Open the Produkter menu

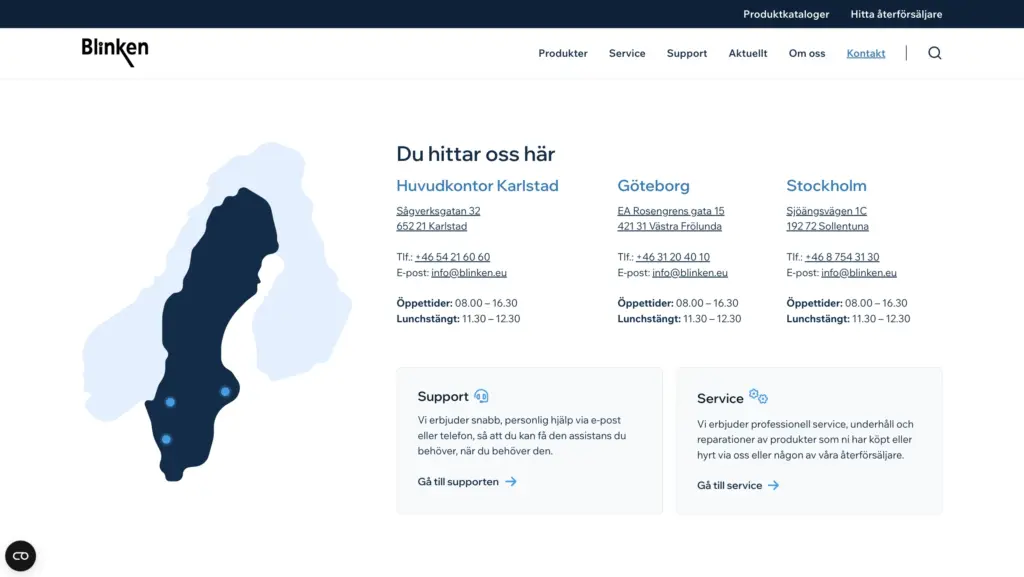(x=563, y=53)
